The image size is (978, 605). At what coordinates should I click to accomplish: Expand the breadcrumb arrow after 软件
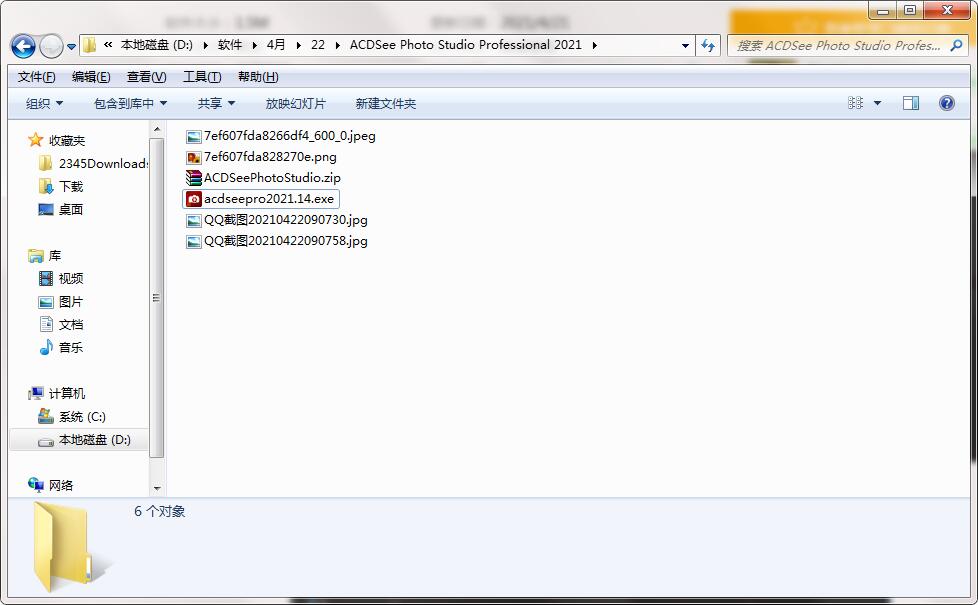tap(254, 45)
